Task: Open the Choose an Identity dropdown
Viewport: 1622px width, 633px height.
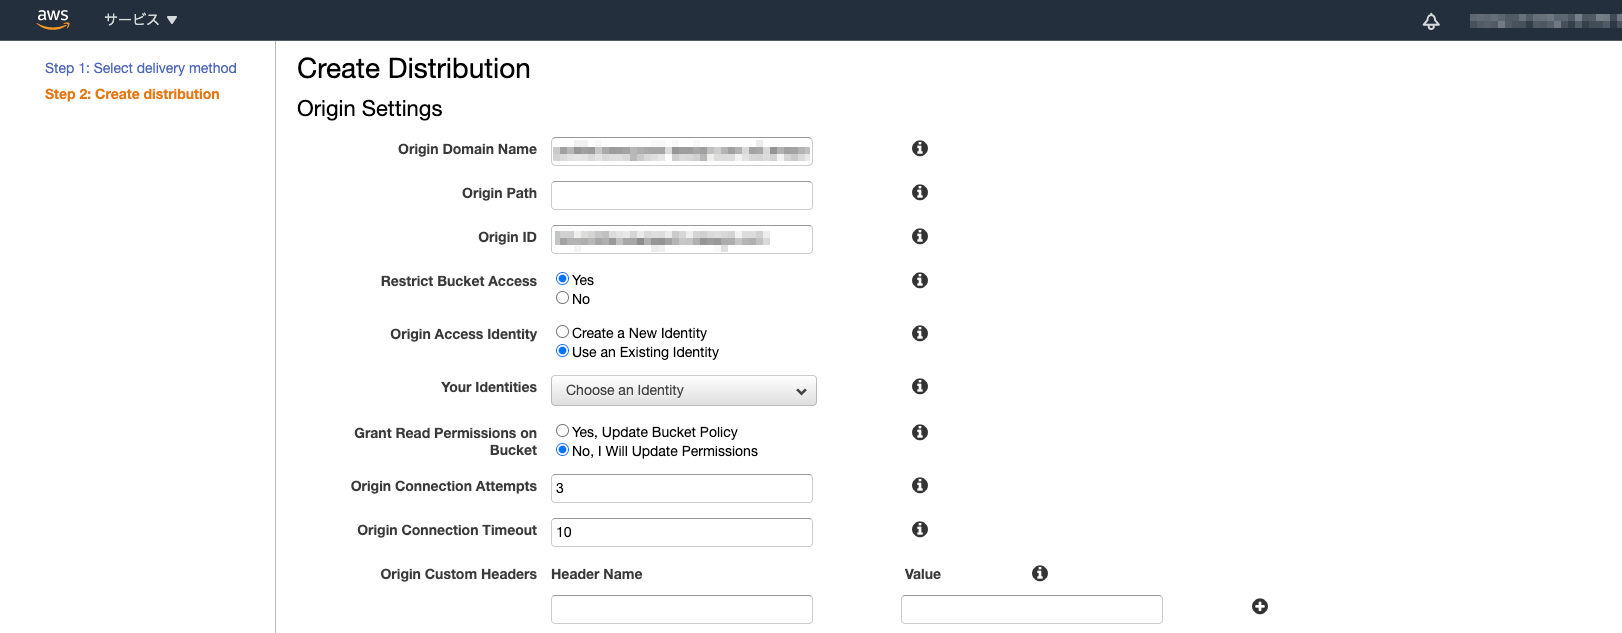Action: [684, 390]
